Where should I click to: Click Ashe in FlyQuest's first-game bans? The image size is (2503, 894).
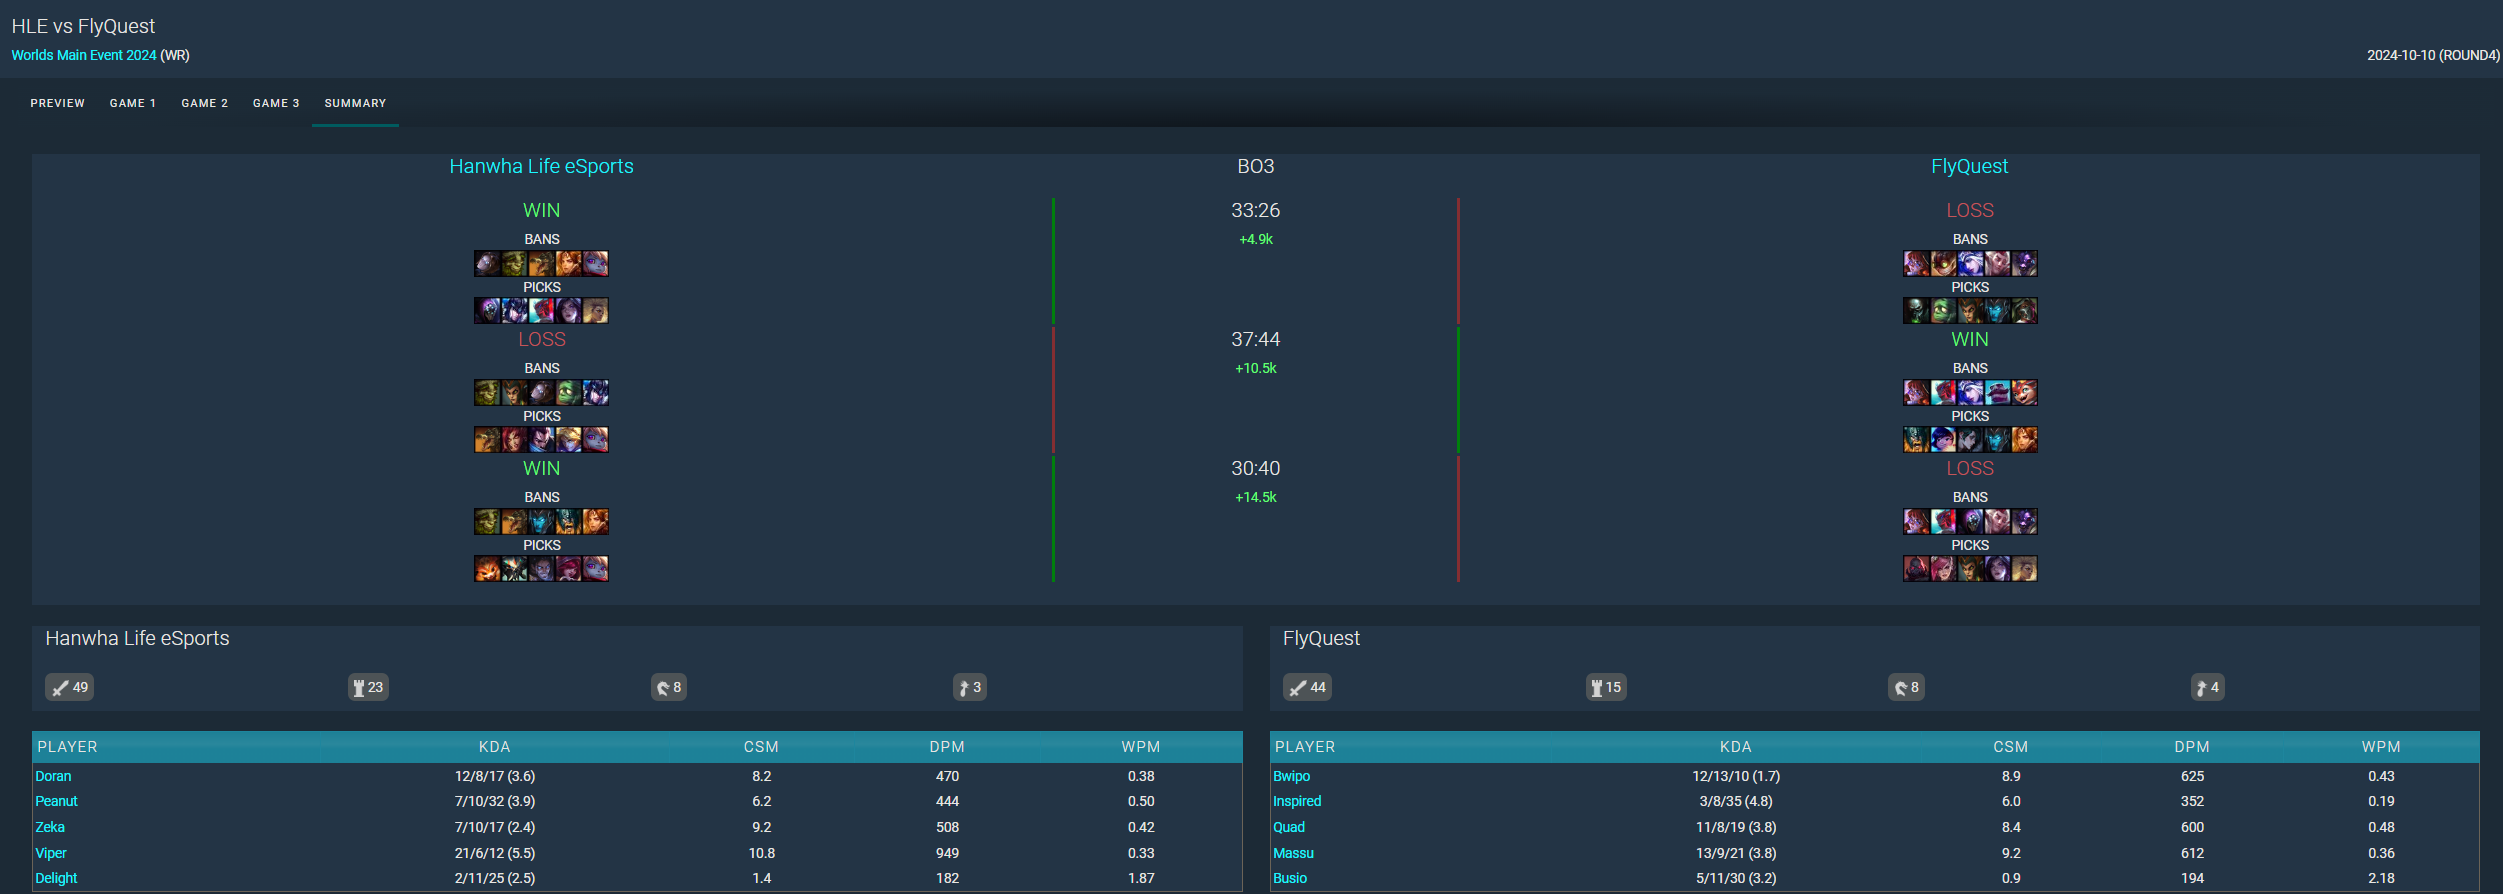click(x=1970, y=263)
